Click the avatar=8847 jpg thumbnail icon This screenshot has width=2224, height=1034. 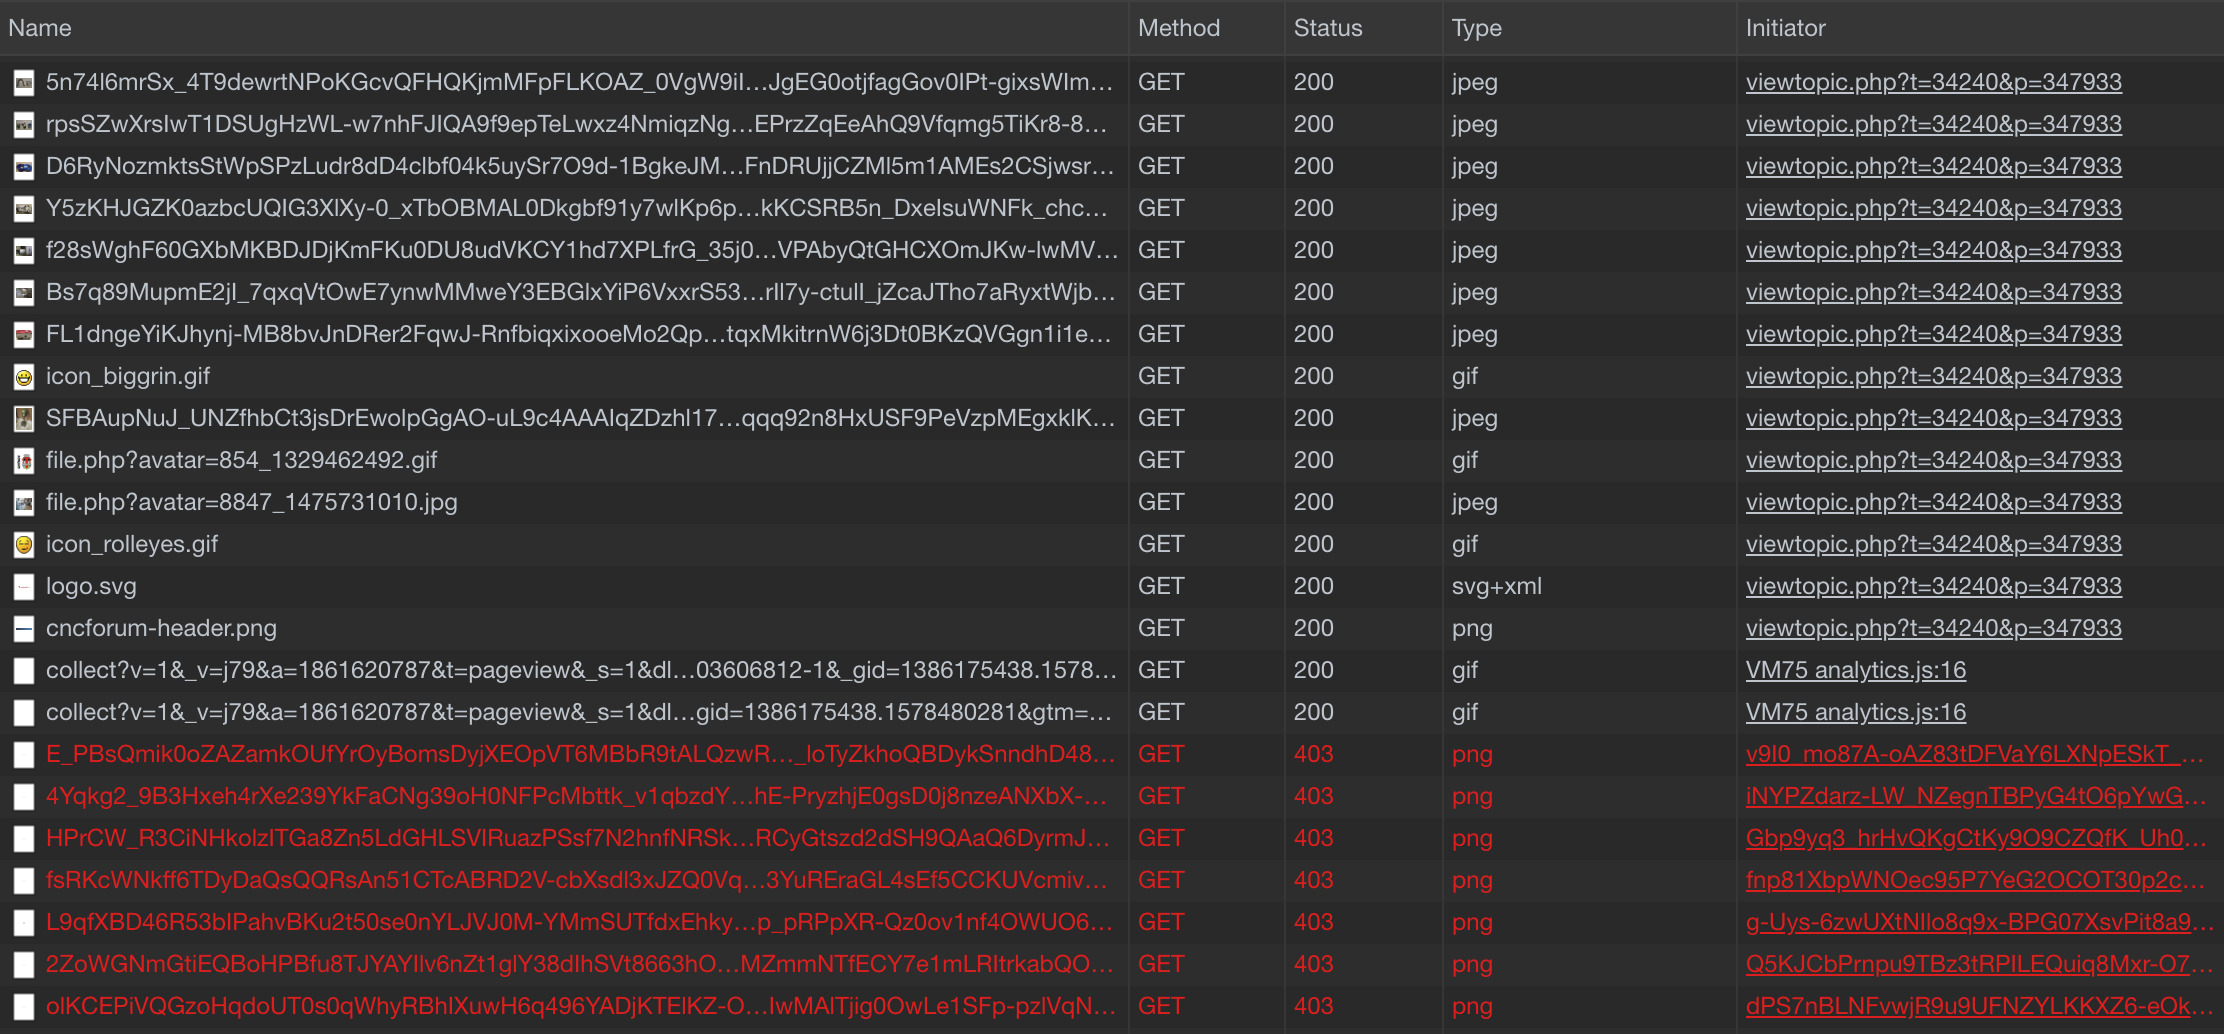click(x=24, y=503)
